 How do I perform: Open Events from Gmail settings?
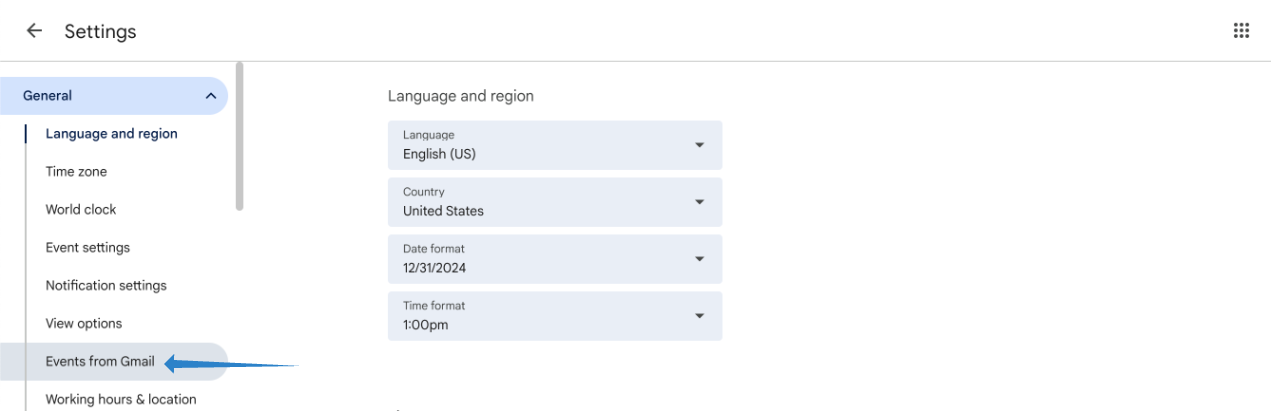(x=100, y=362)
